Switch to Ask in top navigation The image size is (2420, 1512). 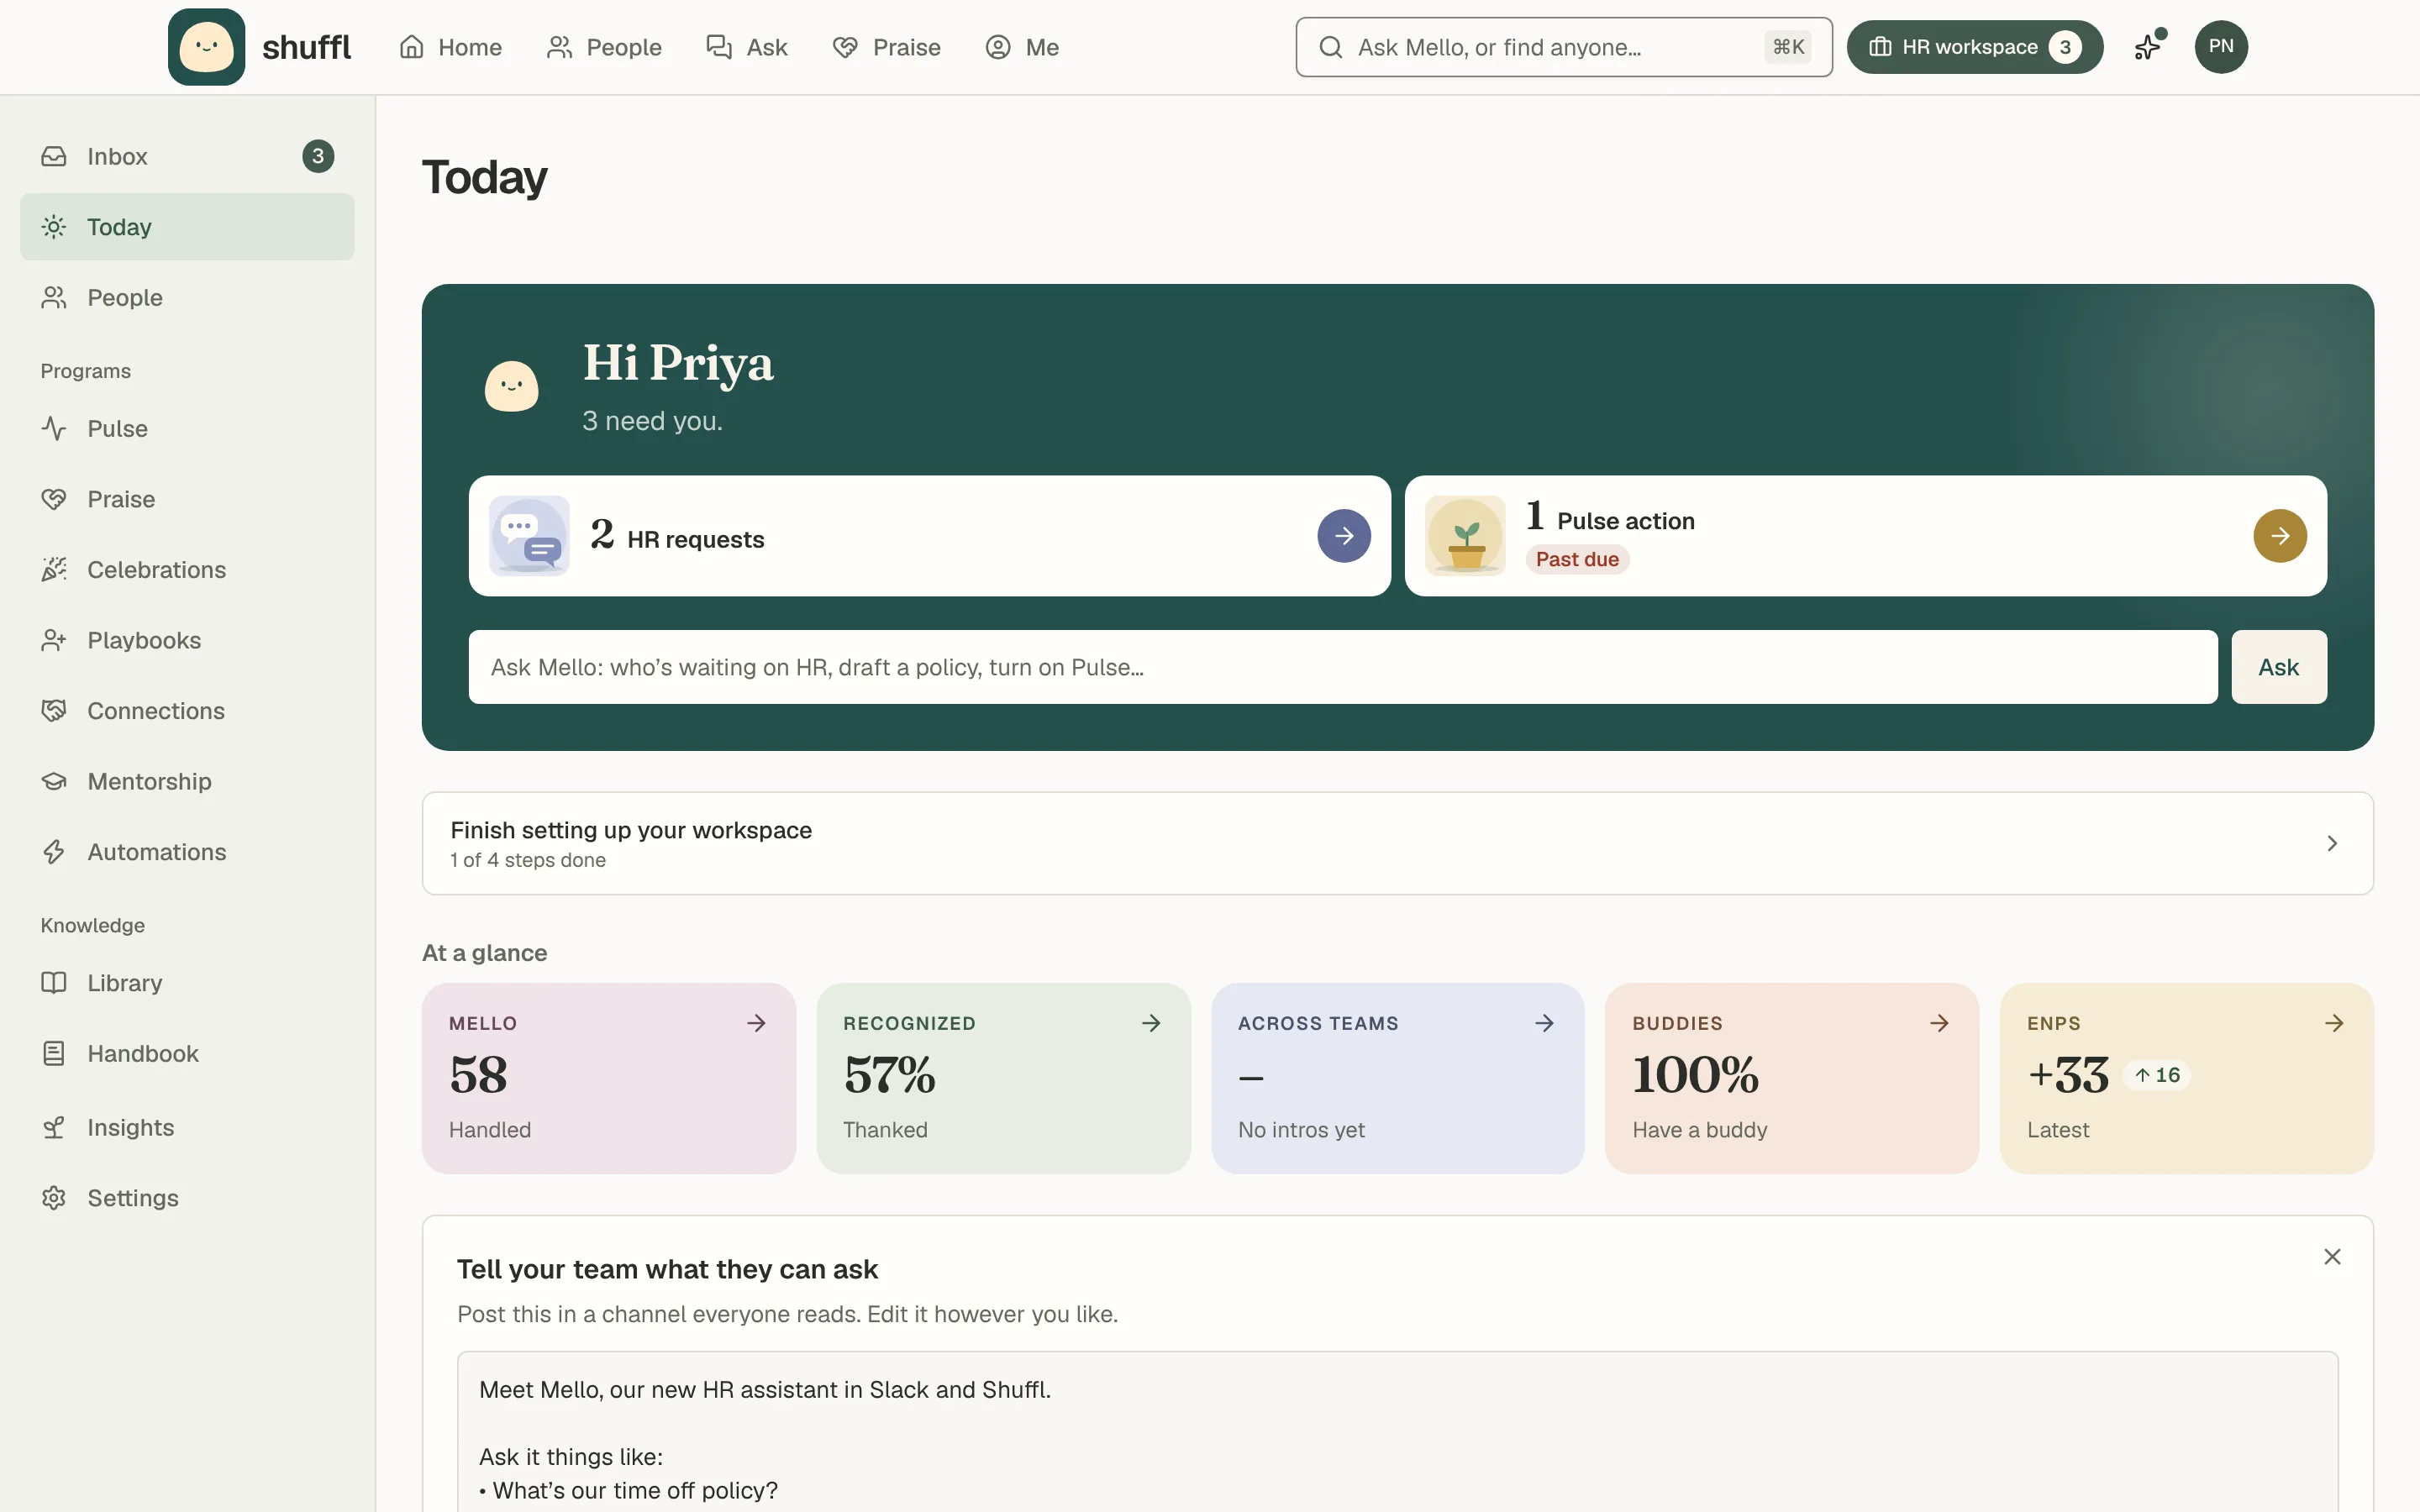coord(747,47)
